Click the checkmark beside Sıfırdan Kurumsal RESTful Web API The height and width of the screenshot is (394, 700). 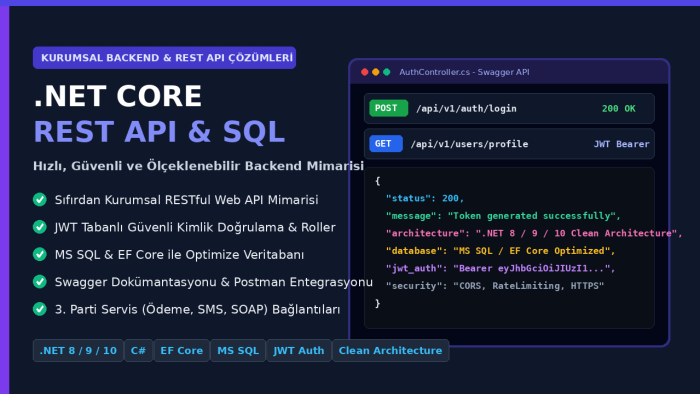pyautogui.click(x=40, y=199)
